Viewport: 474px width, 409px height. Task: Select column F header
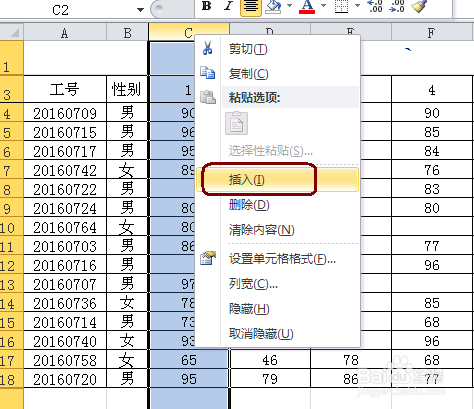click(x=432, y=33)
